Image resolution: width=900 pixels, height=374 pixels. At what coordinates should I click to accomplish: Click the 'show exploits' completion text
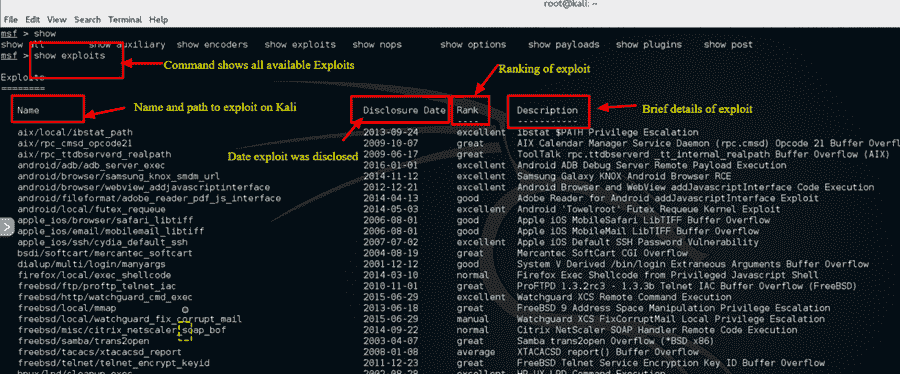click(x=300, y=44)
